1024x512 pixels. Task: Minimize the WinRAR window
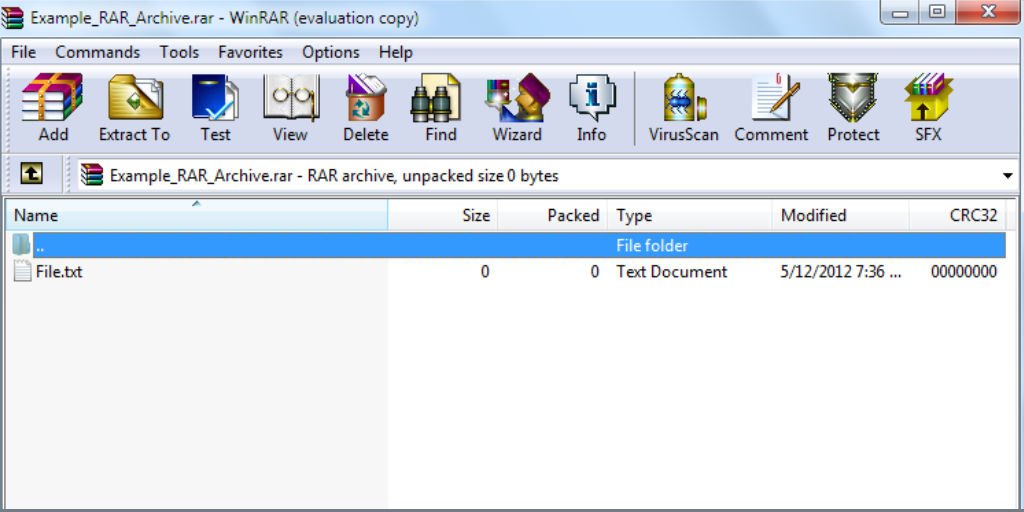(x=900, y=12)
